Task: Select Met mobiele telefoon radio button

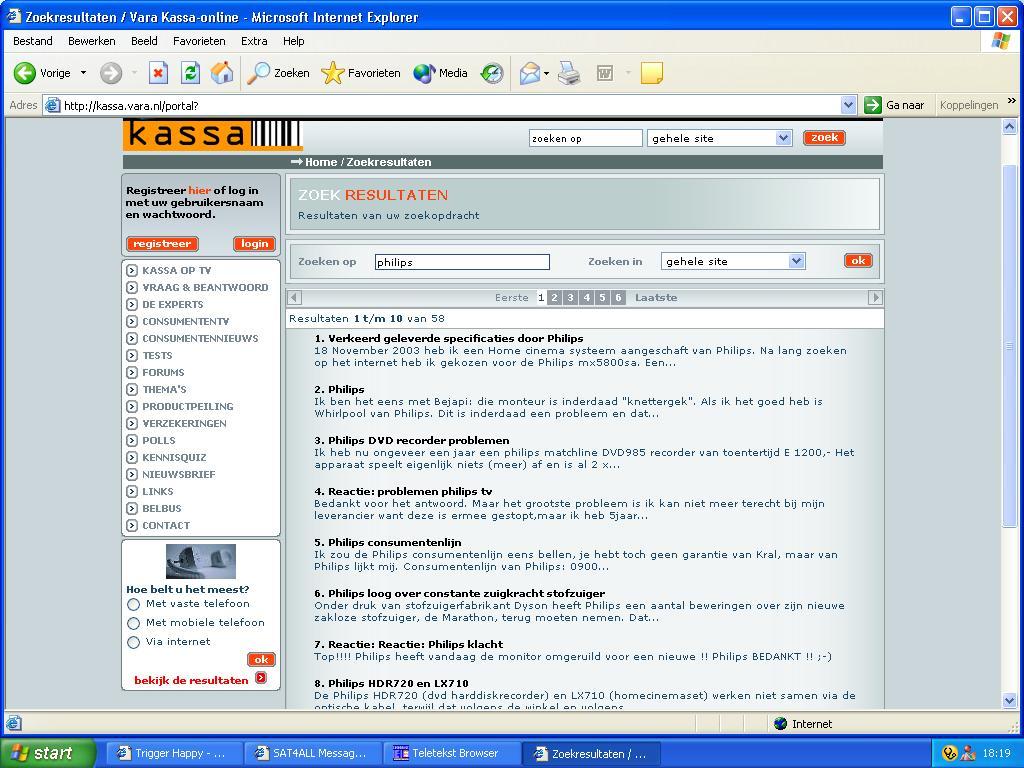Action: 133,623
